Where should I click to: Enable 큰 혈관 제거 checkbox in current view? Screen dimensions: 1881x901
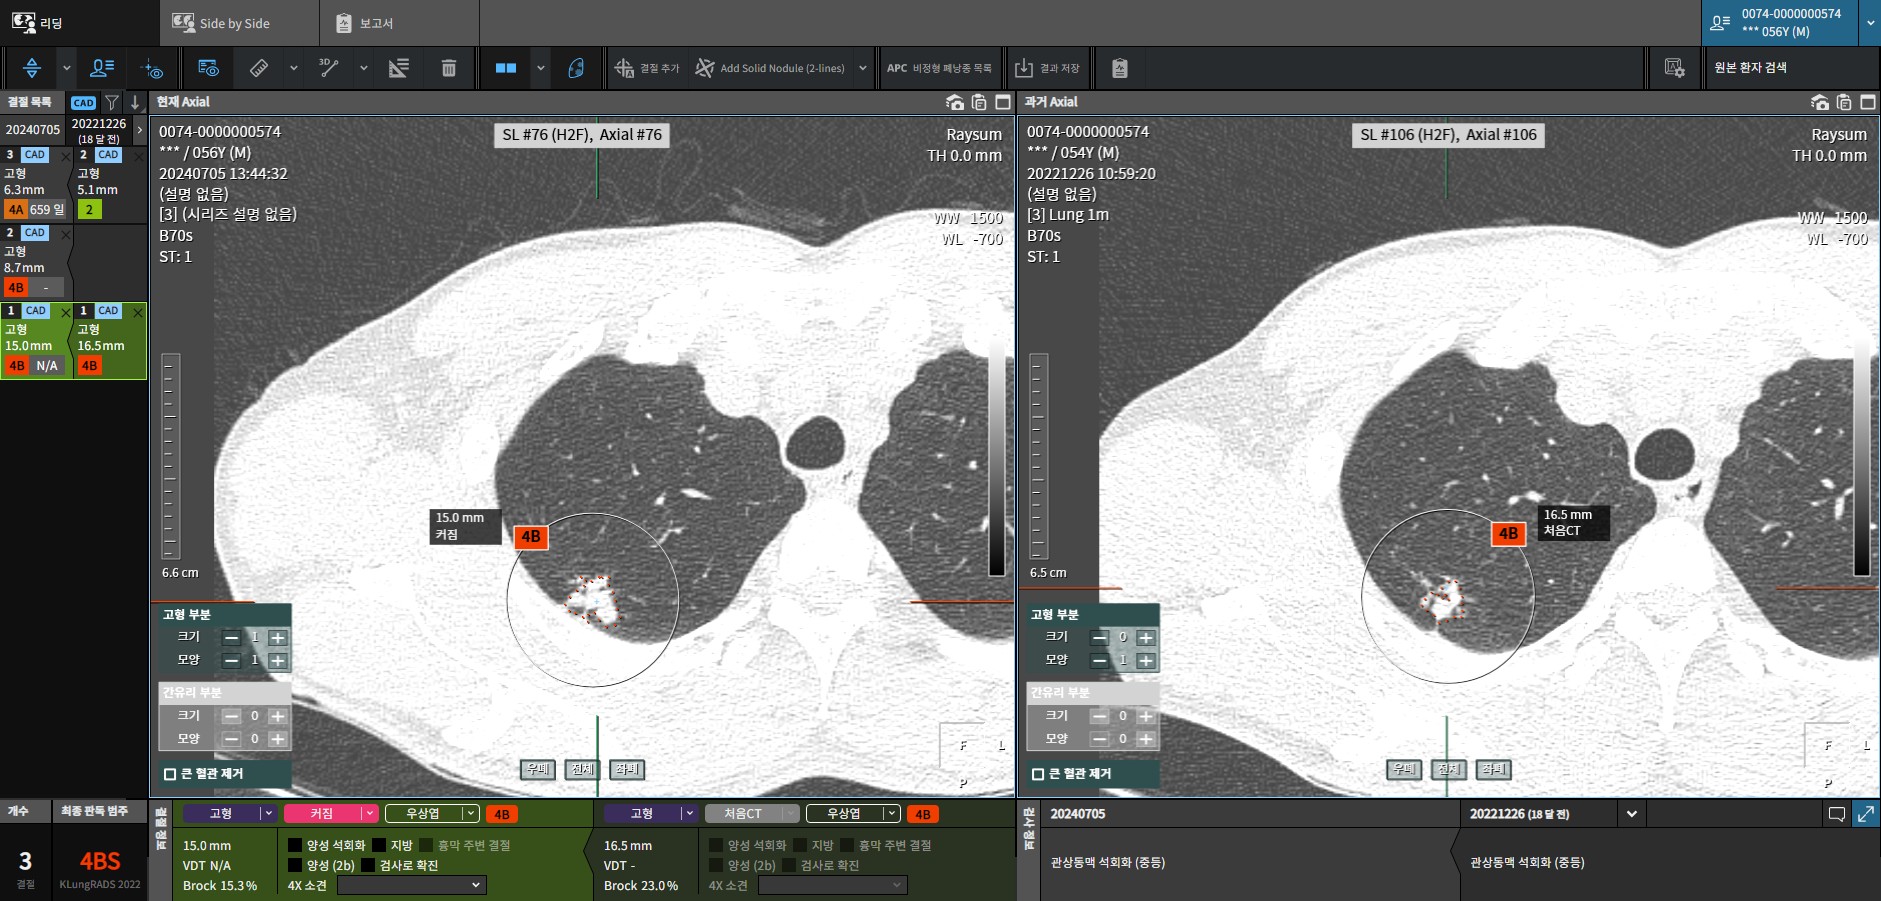tap(170, 774)
